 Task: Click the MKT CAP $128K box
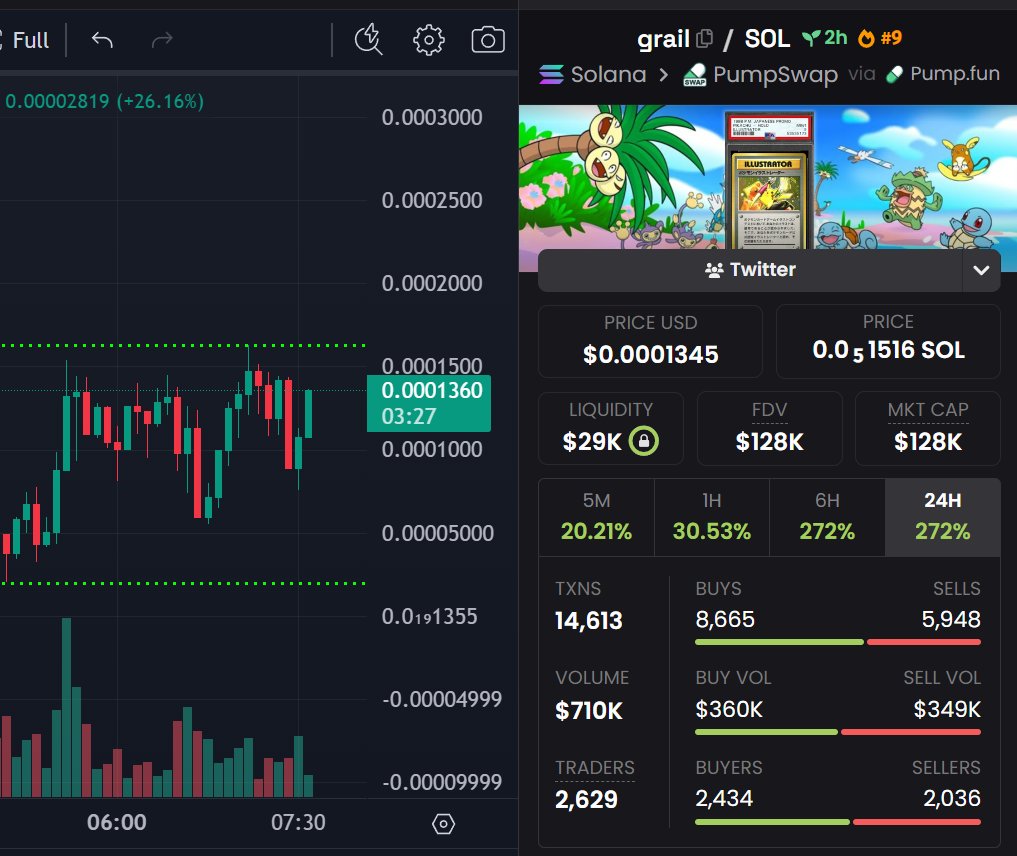(927, 428)
